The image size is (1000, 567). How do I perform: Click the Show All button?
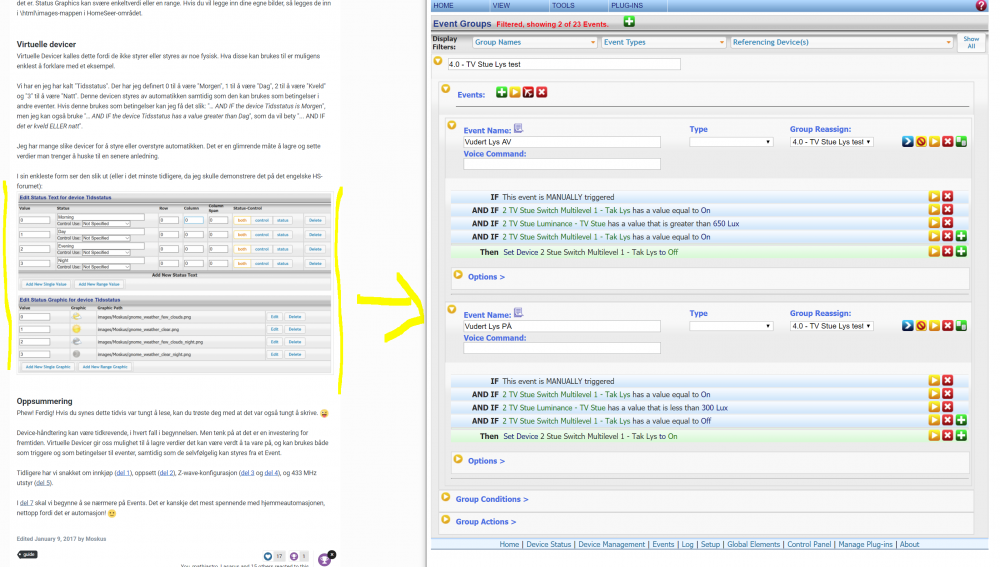[971, 43]
